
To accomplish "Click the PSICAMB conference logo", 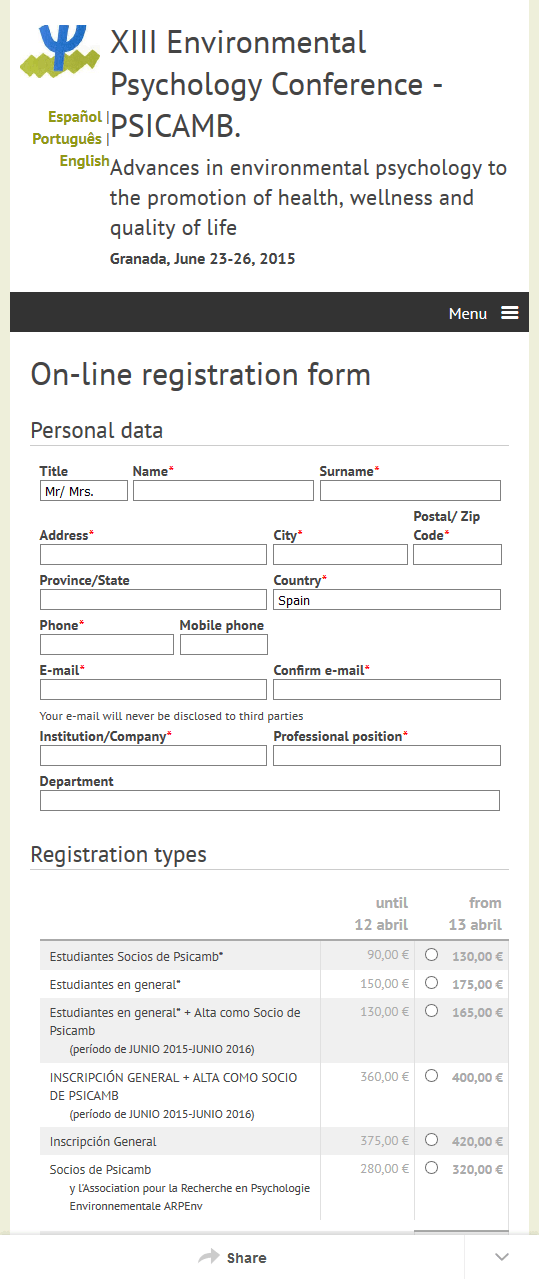I will [x=60, y=52].
